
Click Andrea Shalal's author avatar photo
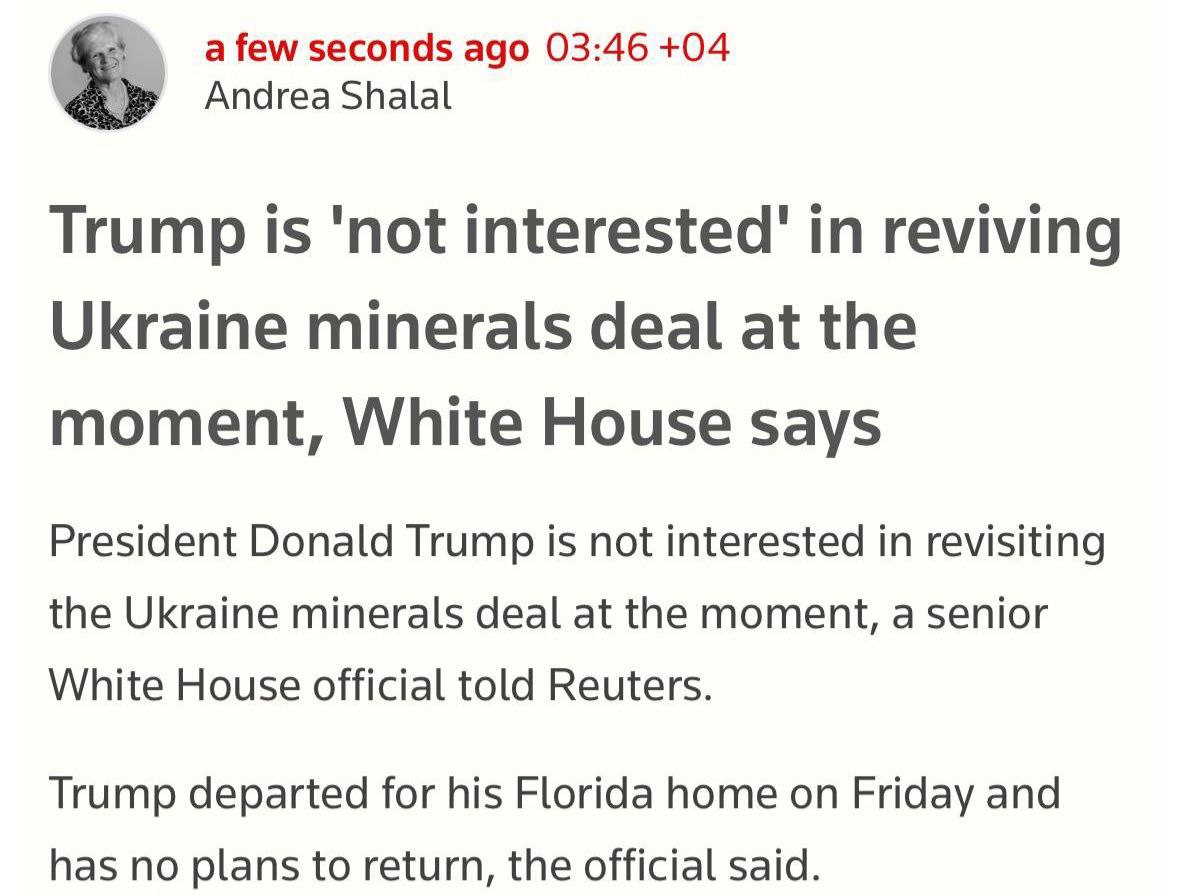[108, 72]
